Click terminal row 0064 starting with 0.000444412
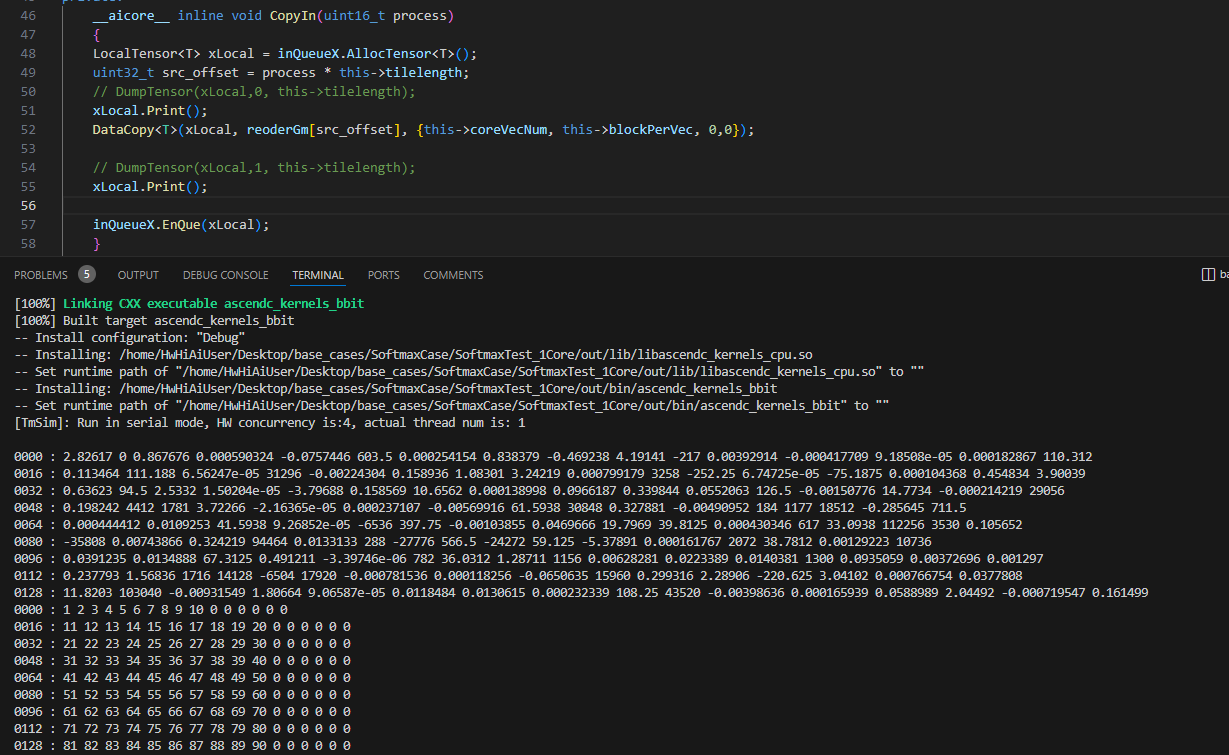This screenshot has height=755, width=1229. click(518, 524)
